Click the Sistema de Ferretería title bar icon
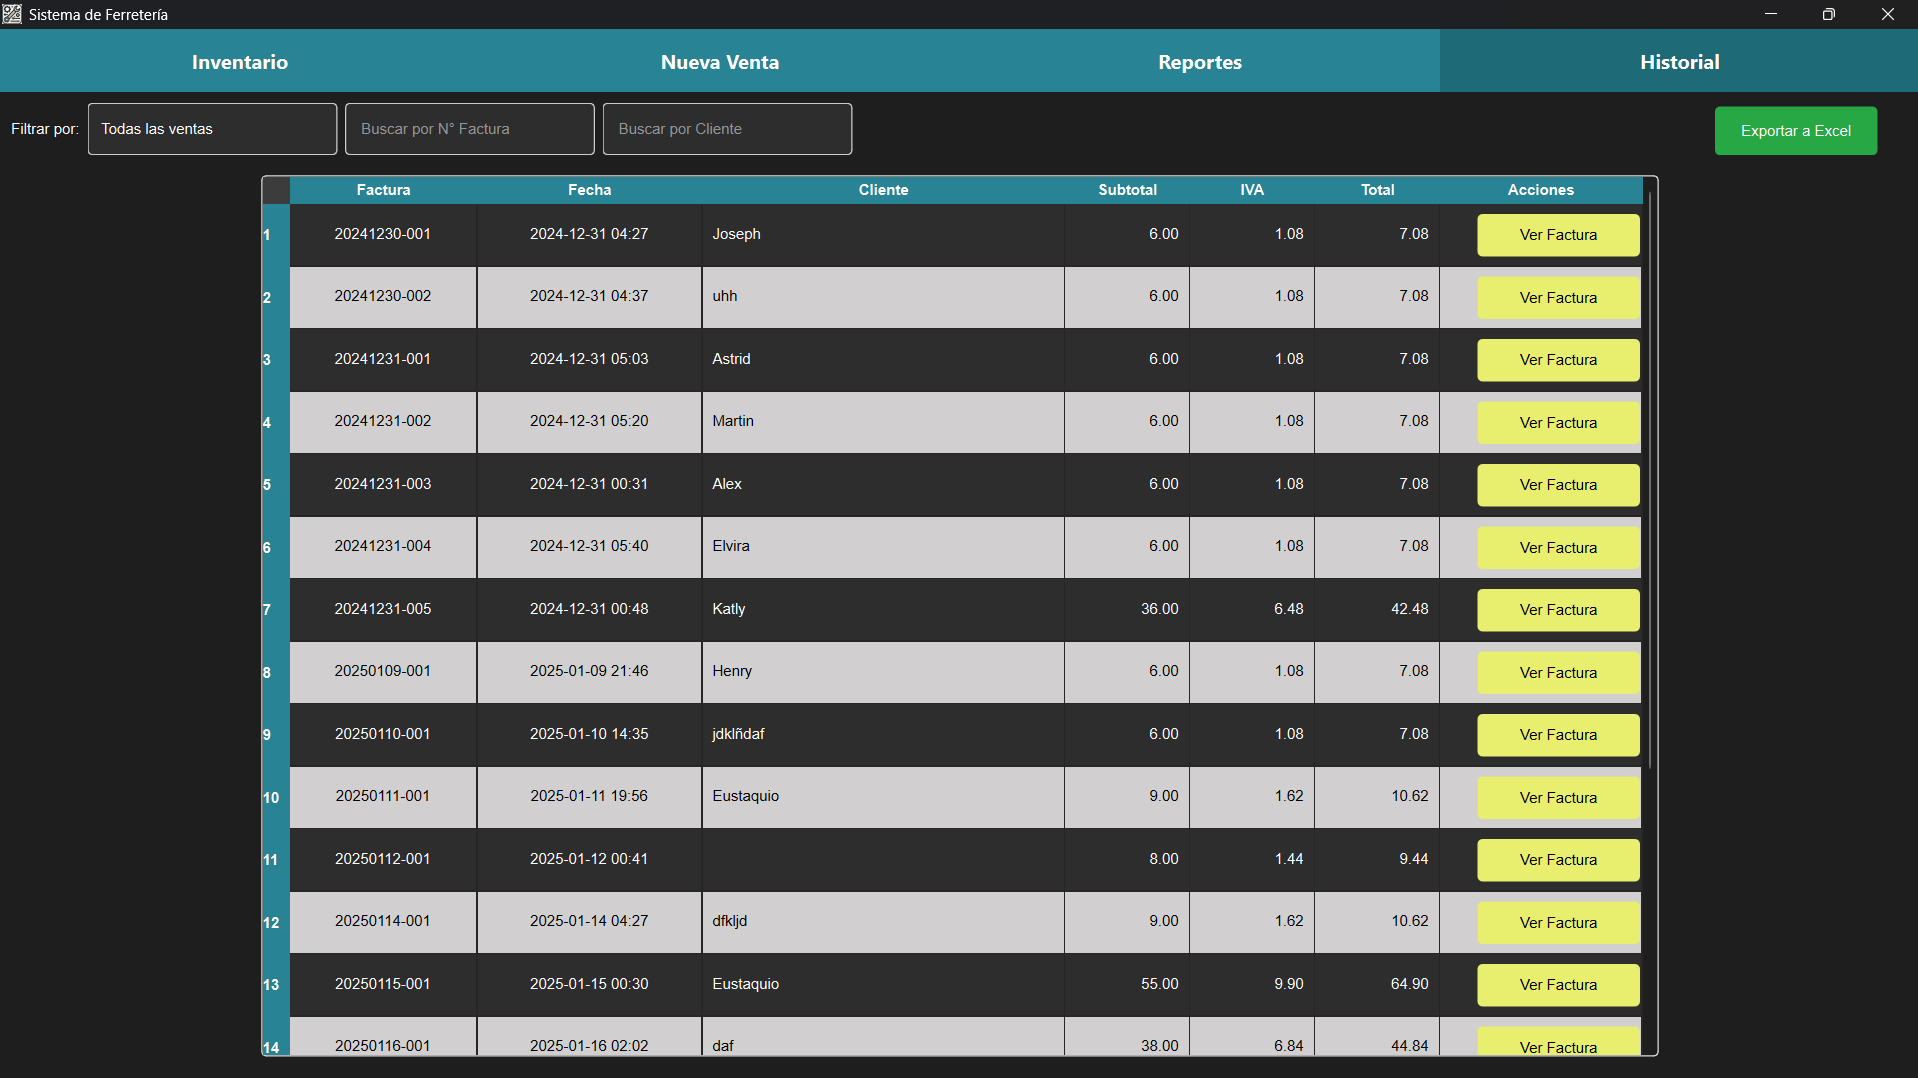Viewport: 1918px width, 1078px height. 13,14
